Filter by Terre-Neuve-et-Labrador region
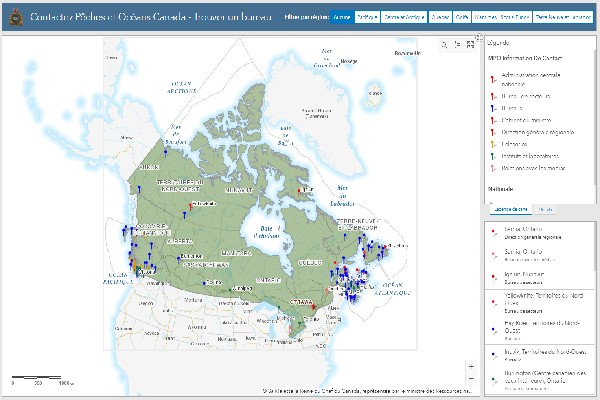This screenshot has width=600, height=400. click(x=561, y=18)
